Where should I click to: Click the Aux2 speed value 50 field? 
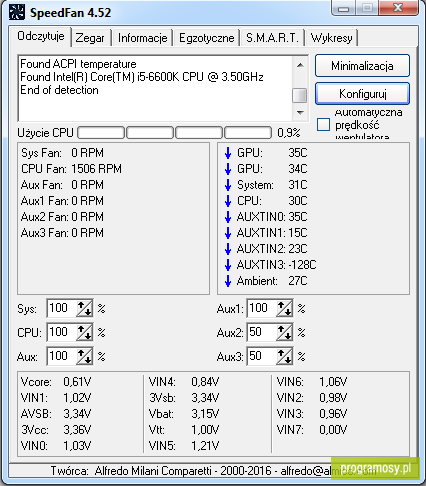tap(262, 332)
